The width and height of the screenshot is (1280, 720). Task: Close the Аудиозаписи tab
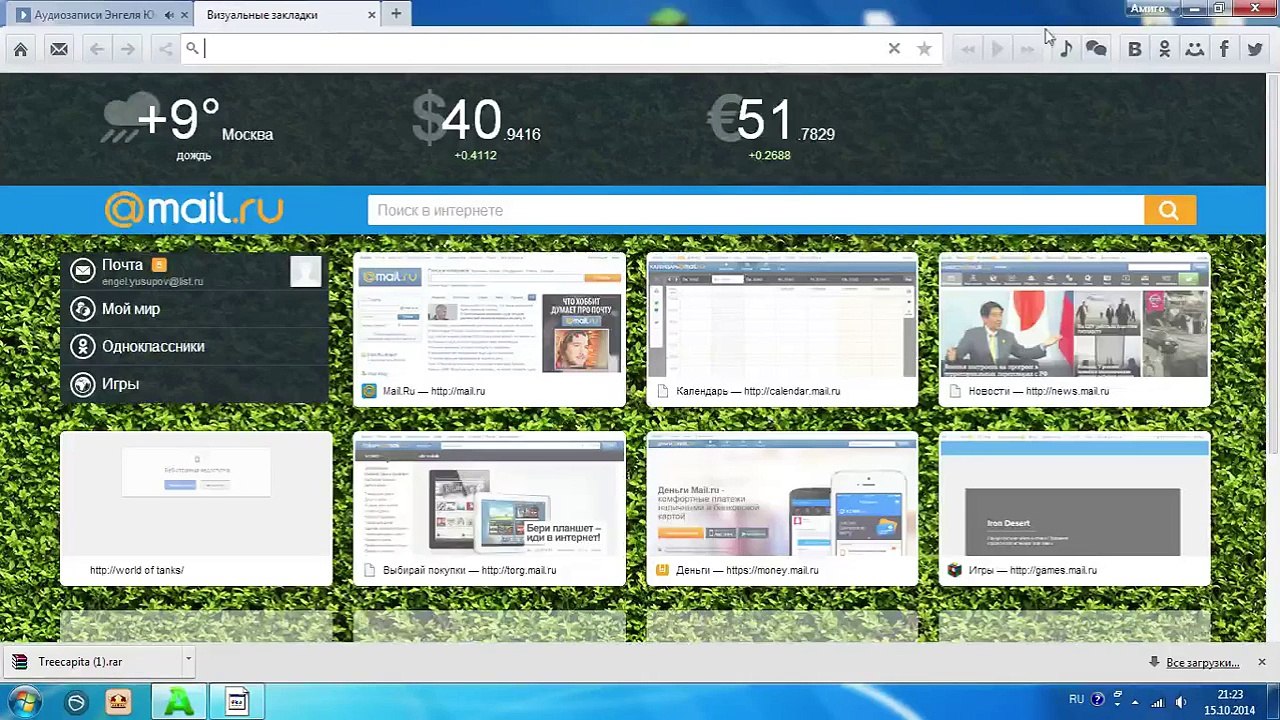pyautogui.click(x=185, y=15)
